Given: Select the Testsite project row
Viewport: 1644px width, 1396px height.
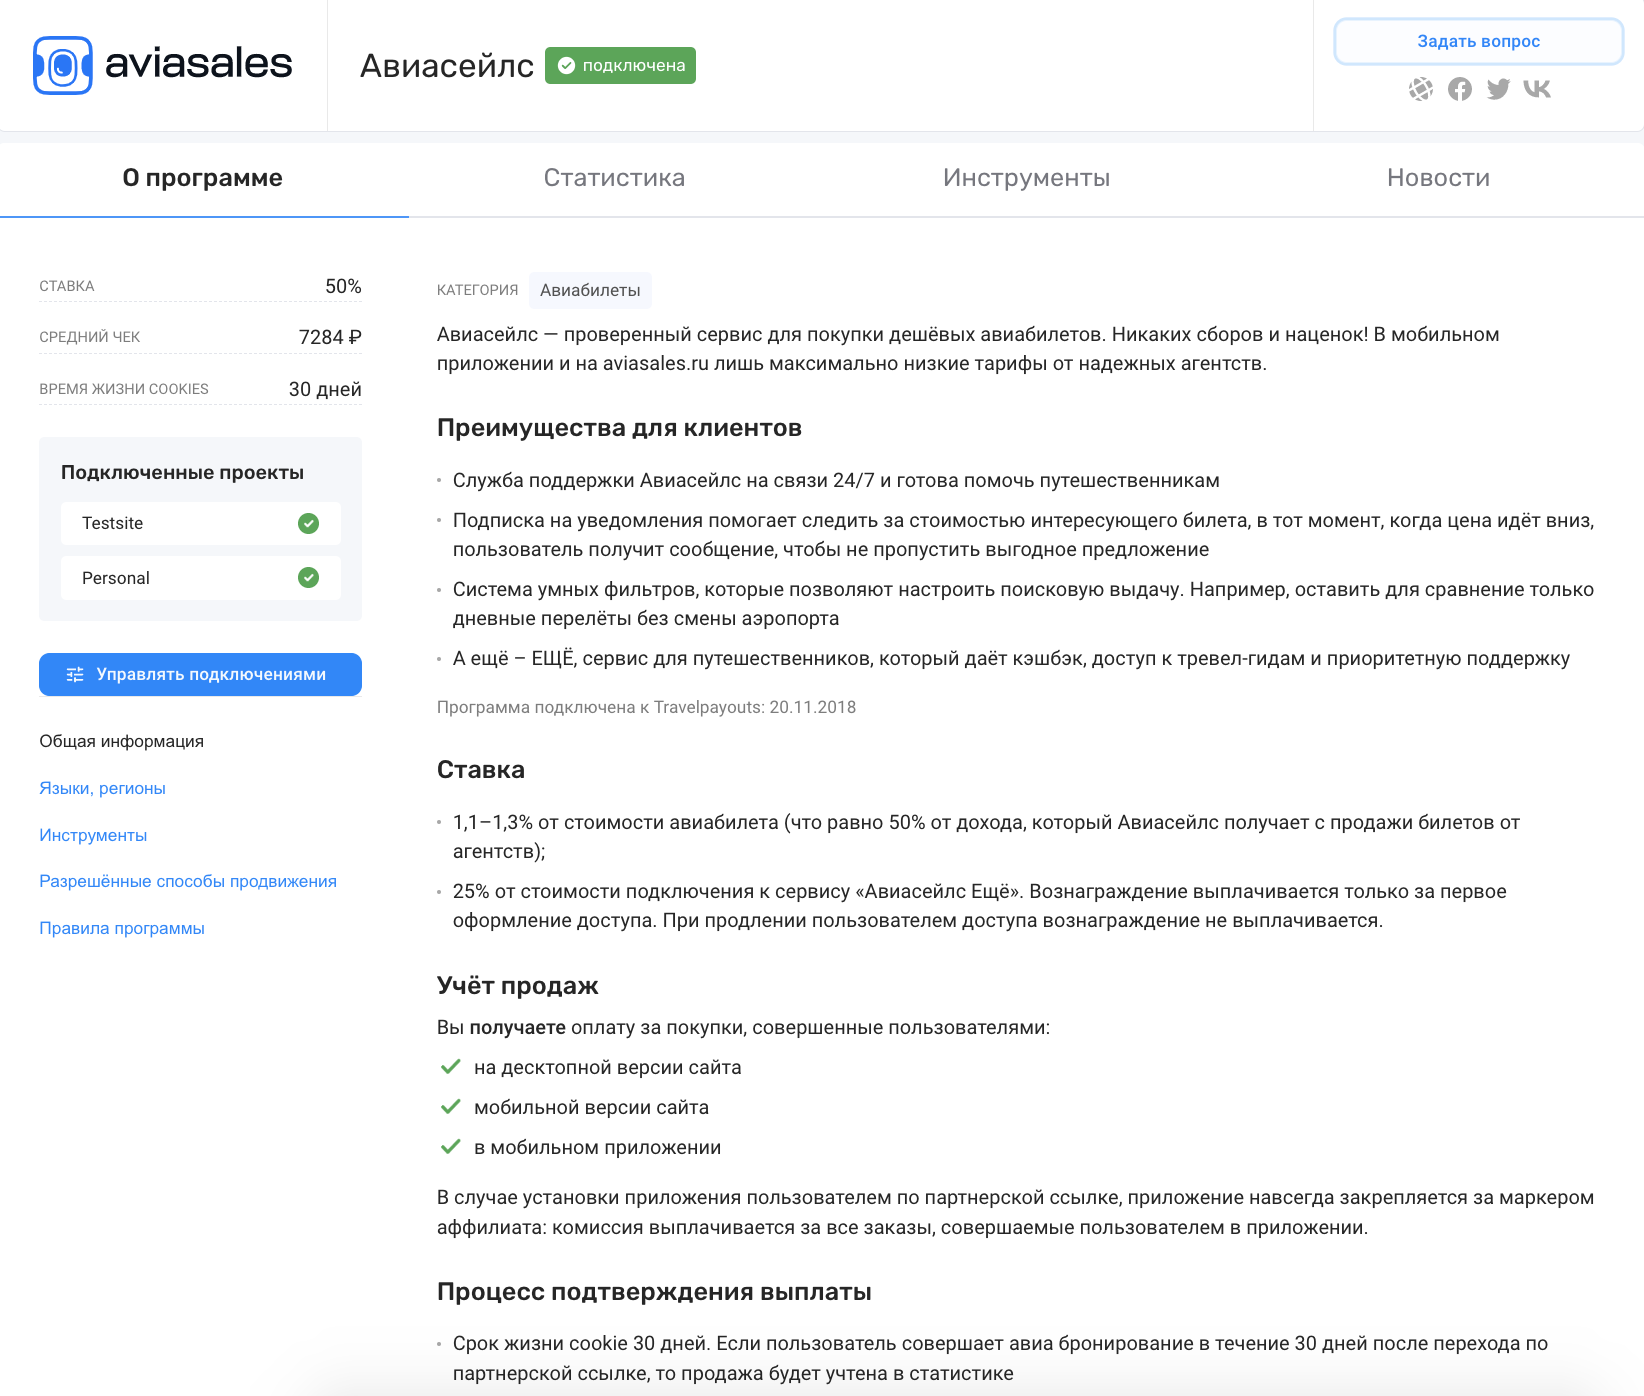Looking at the screenshot, I should pyautogui.click(x=200, y=523).
